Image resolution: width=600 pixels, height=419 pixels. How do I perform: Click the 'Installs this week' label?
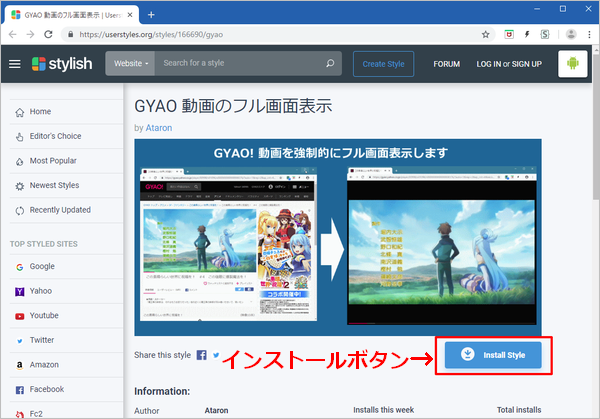point(383,410)
